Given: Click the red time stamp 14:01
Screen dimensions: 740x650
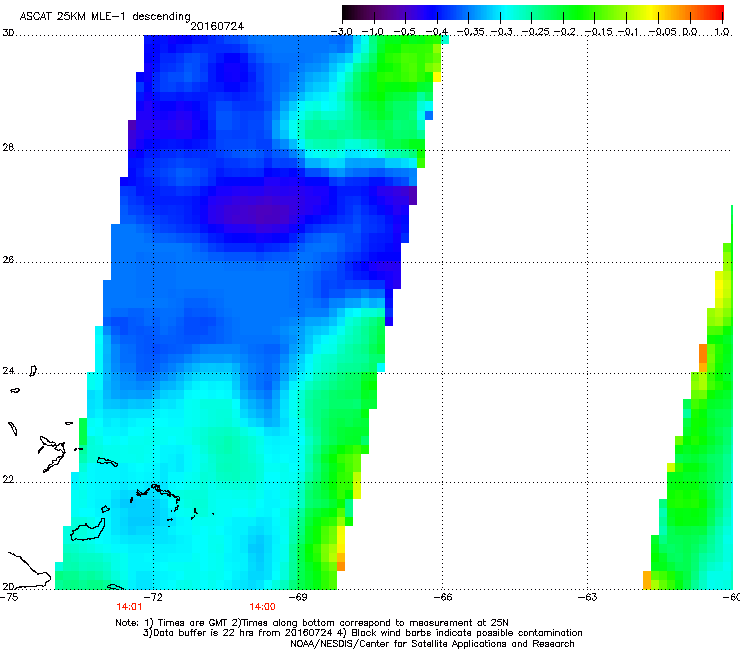Looking at the screenshot, I should pyautogui.click(x=129, y=607).
